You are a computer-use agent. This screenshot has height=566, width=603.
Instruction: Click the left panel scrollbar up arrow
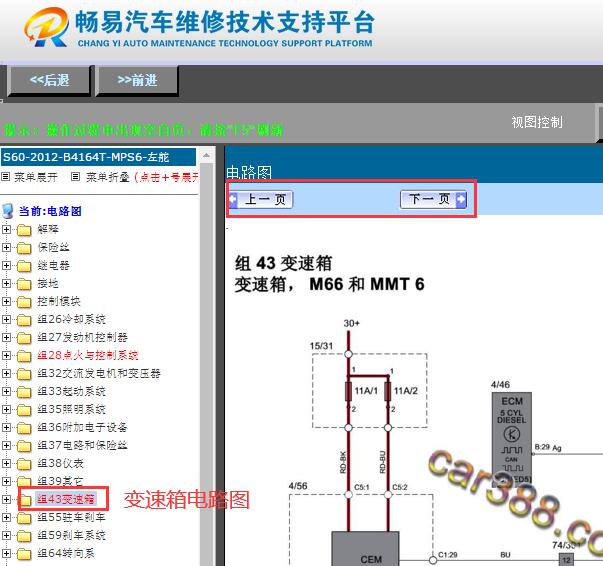(207, 155)
